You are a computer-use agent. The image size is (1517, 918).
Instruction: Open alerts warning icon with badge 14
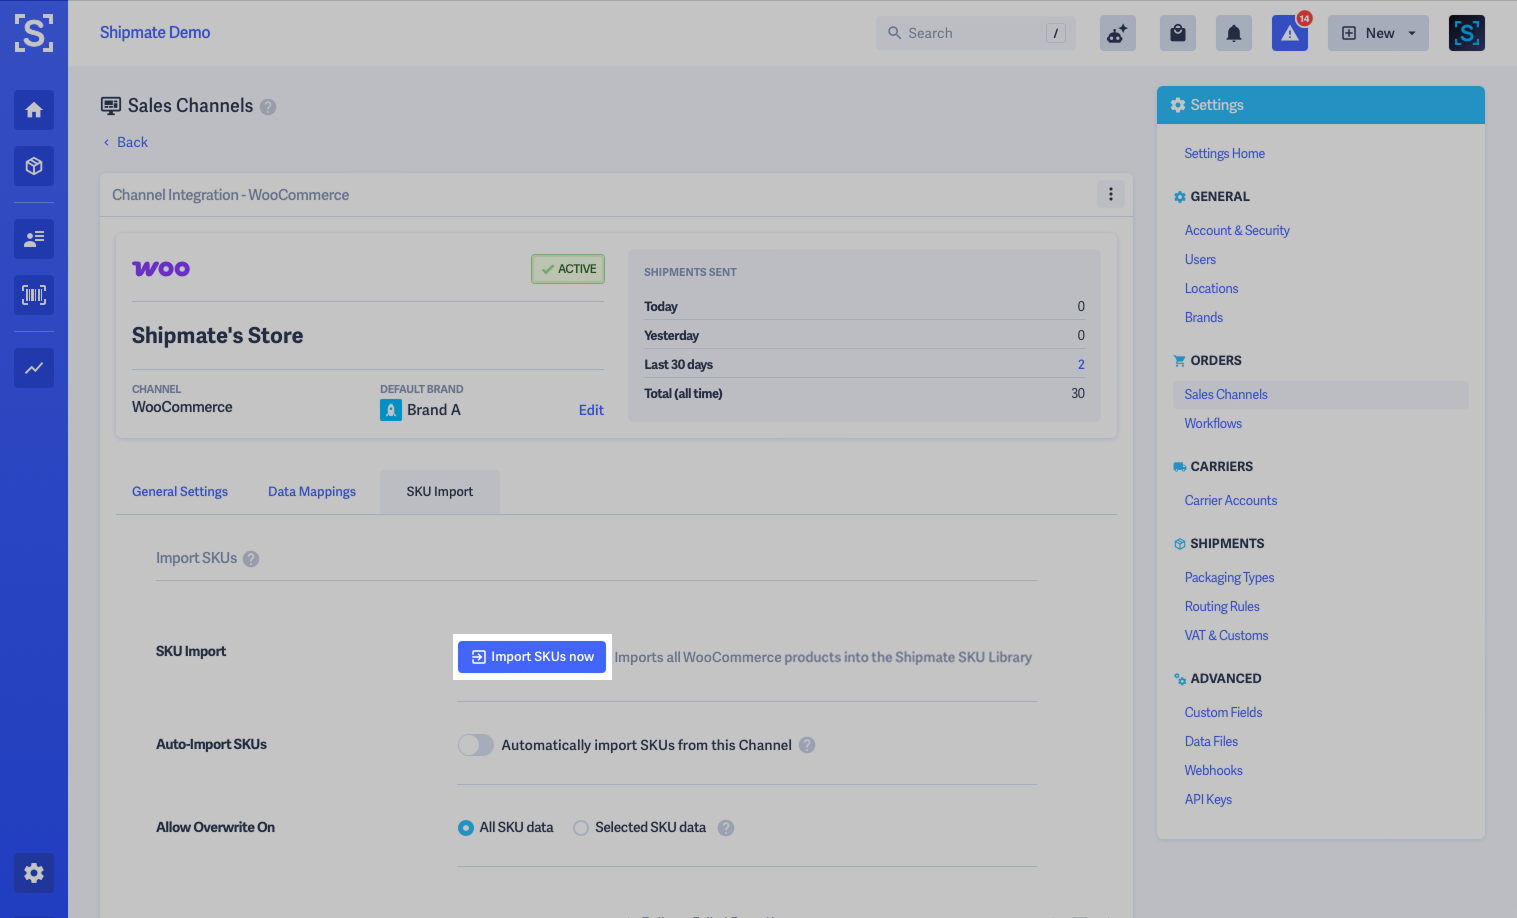click(x=1290, y=33)
